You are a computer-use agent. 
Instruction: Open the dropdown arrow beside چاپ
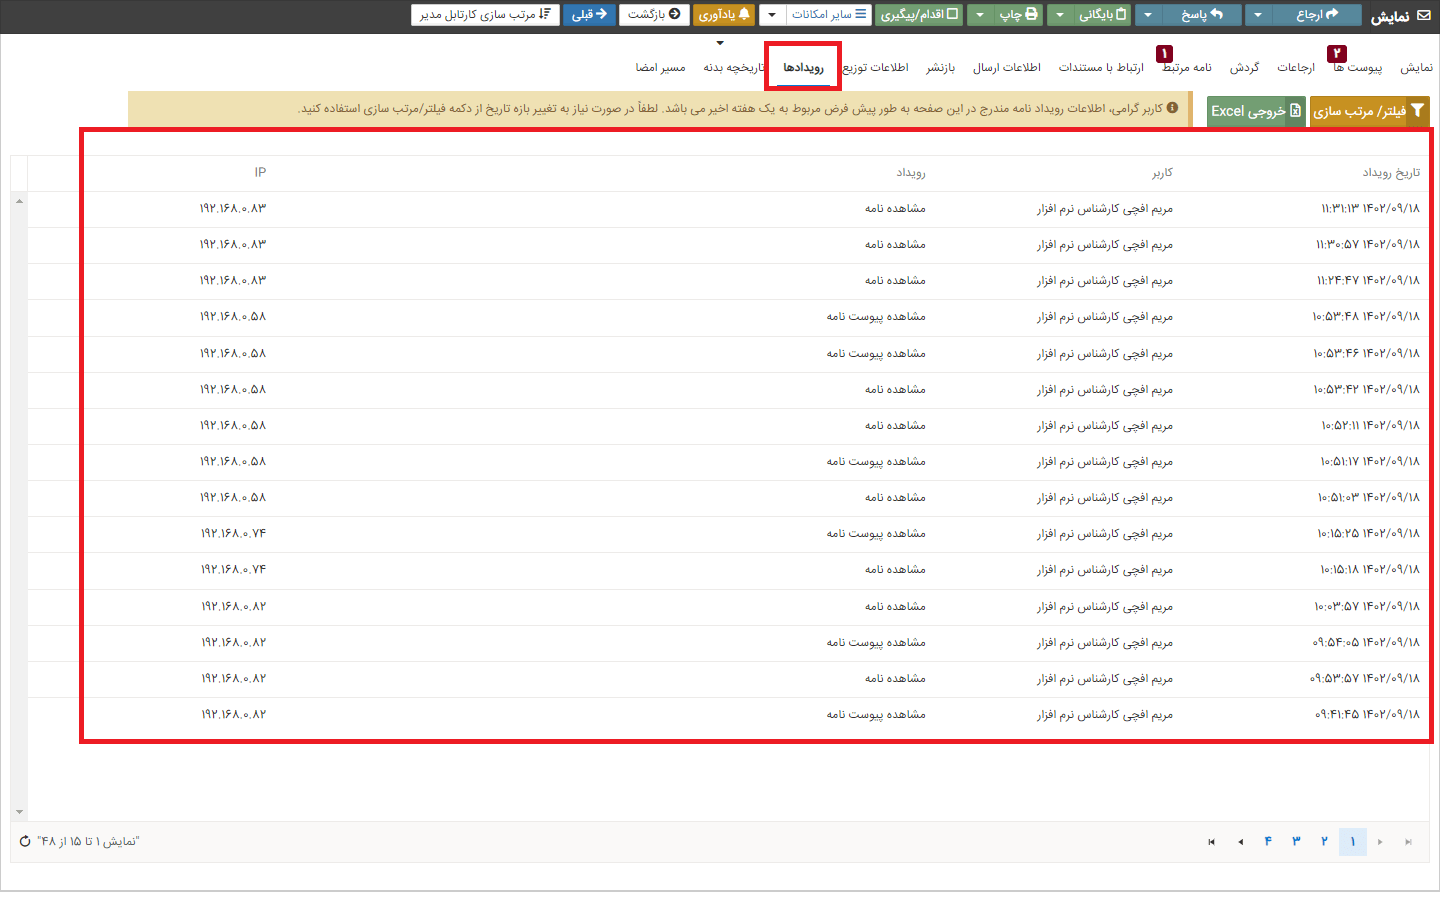click(980, 15)
